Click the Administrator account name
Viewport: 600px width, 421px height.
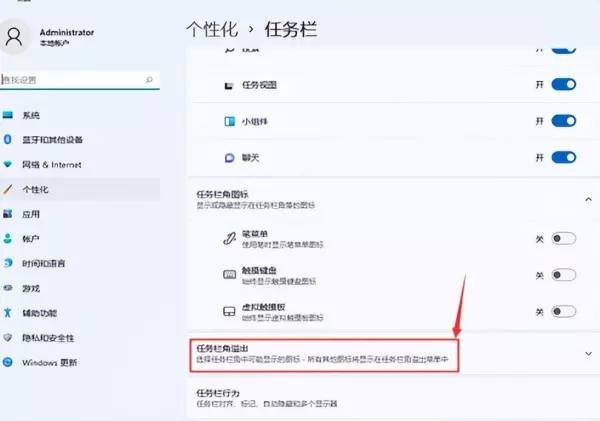(67, 32)
